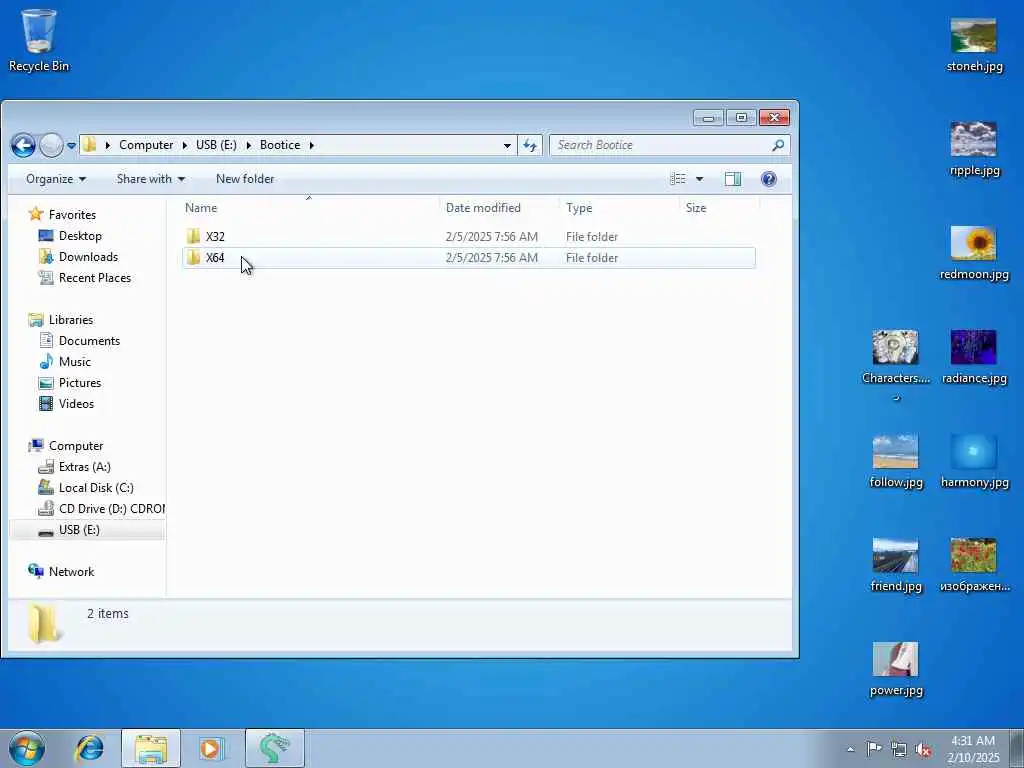Image resolution: width=1024 pixels, height=768 pixels.
Task: Sort by Date modified column header
Action: [x=500, y=208]
